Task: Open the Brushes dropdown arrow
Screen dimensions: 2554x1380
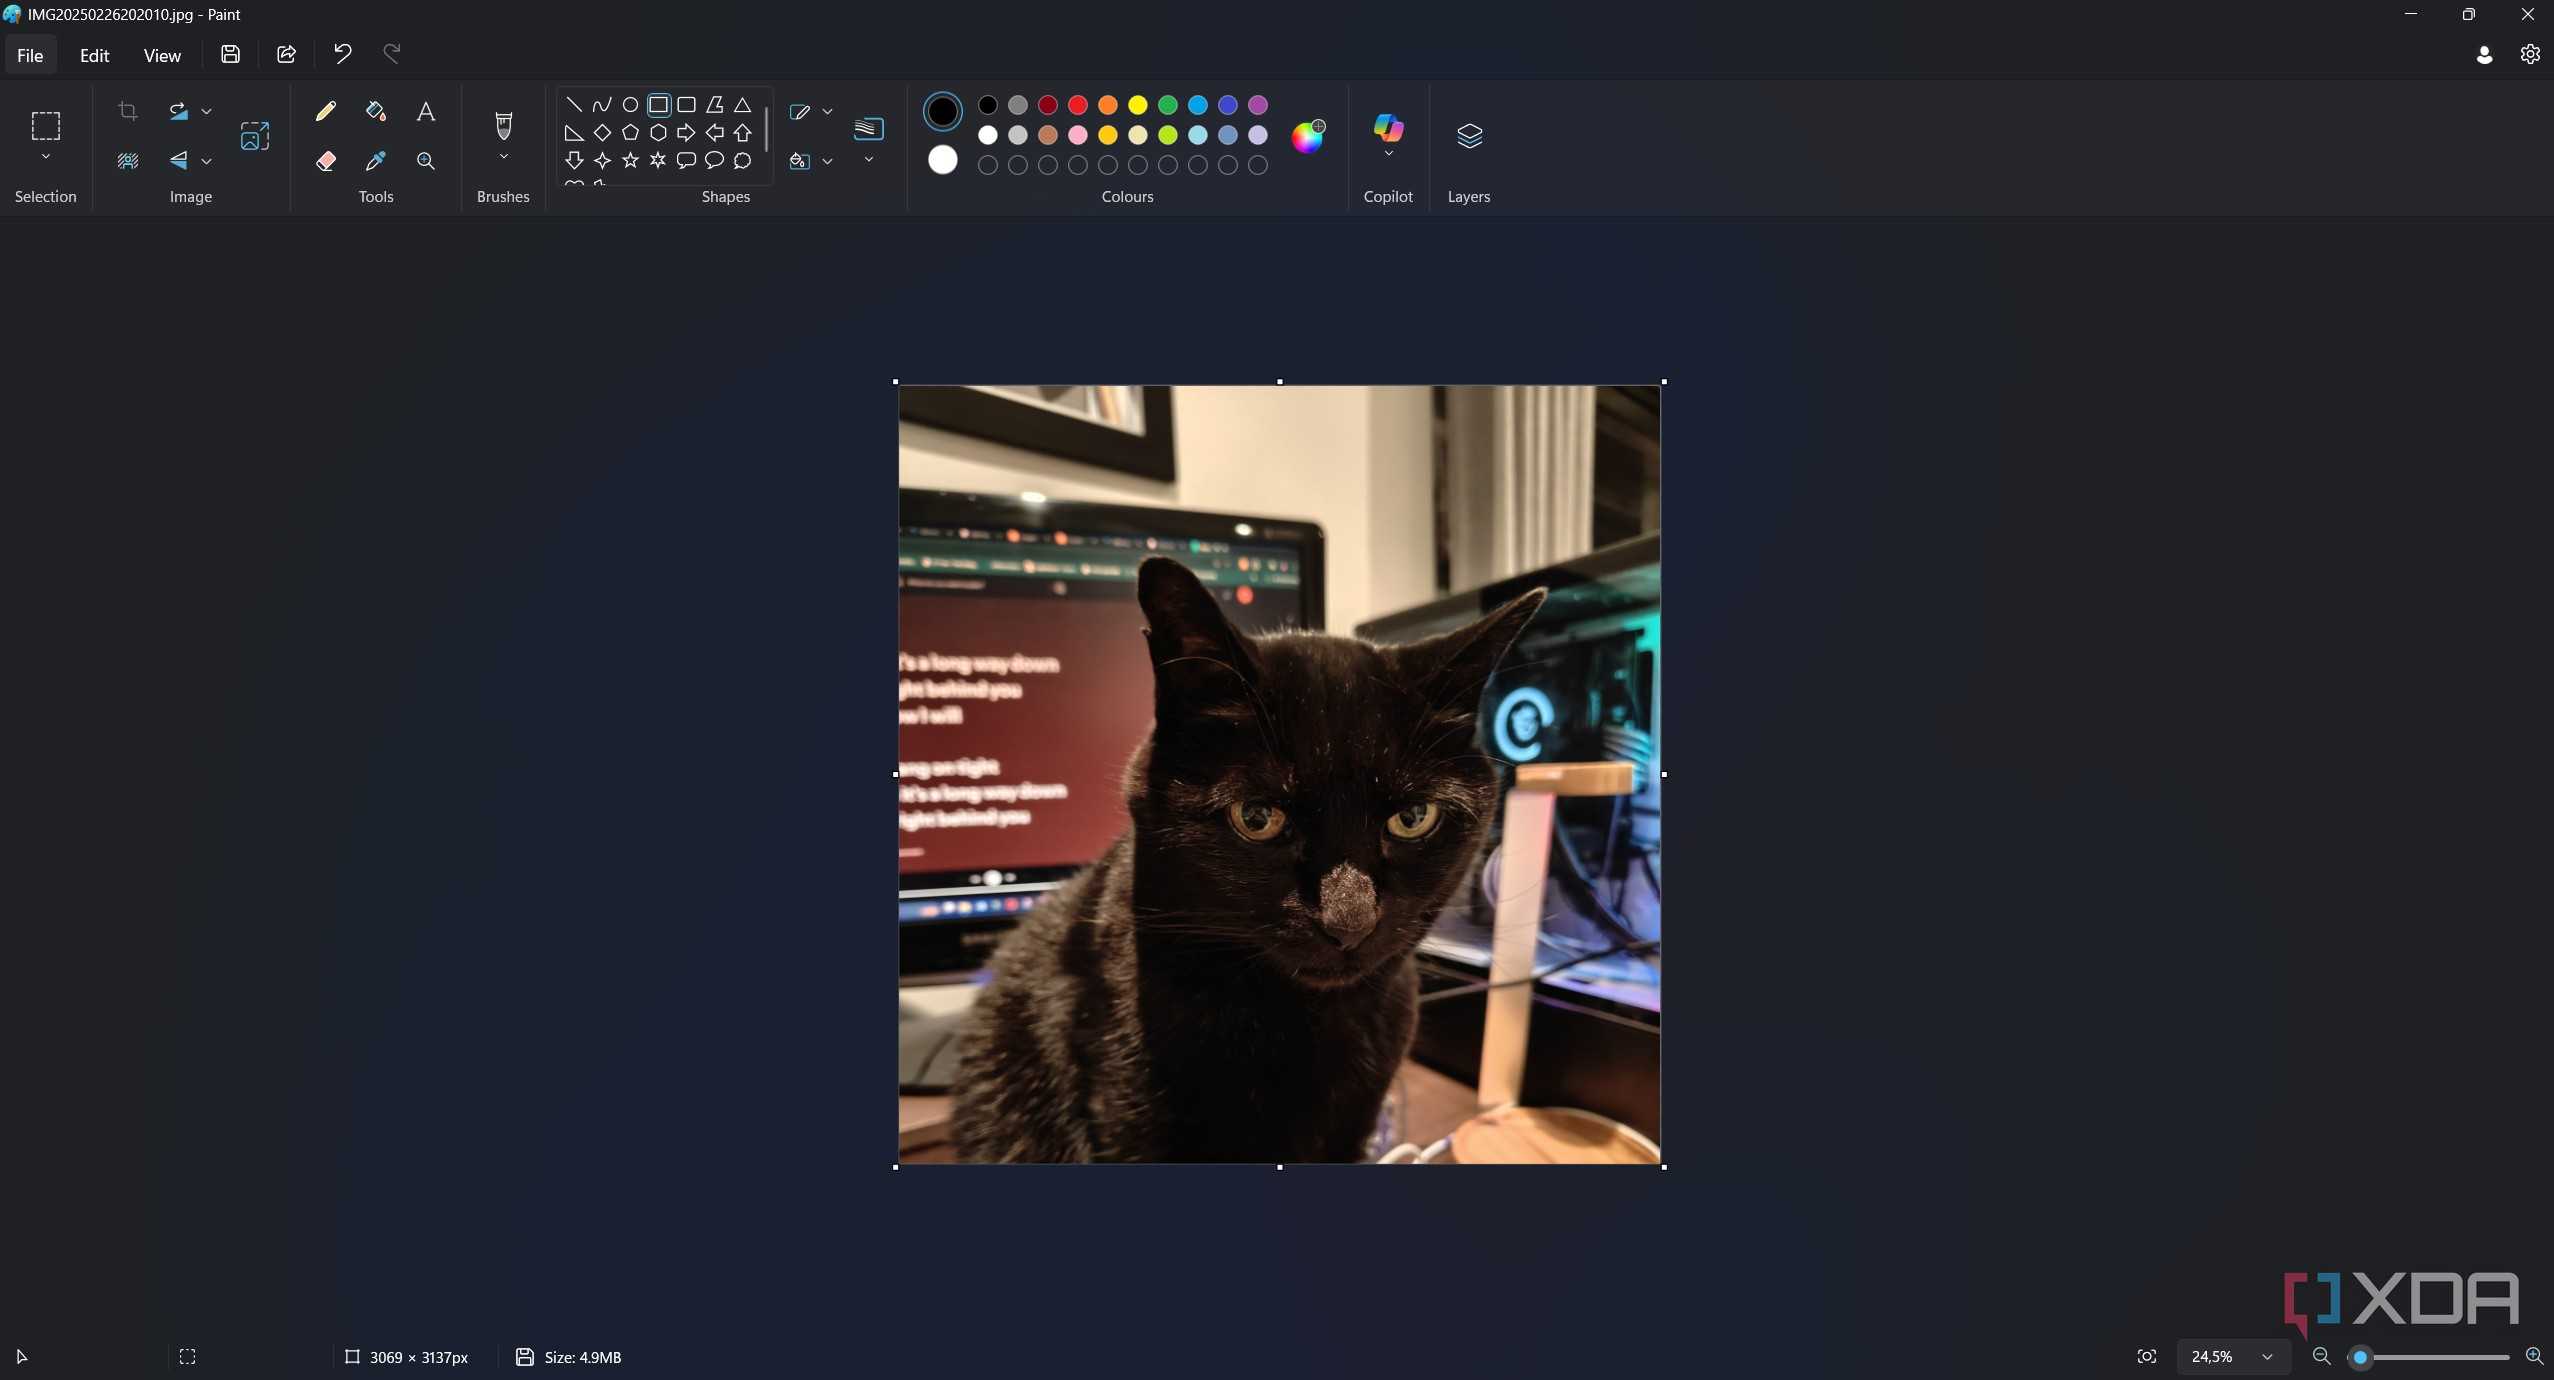Action: coord(503,157)
